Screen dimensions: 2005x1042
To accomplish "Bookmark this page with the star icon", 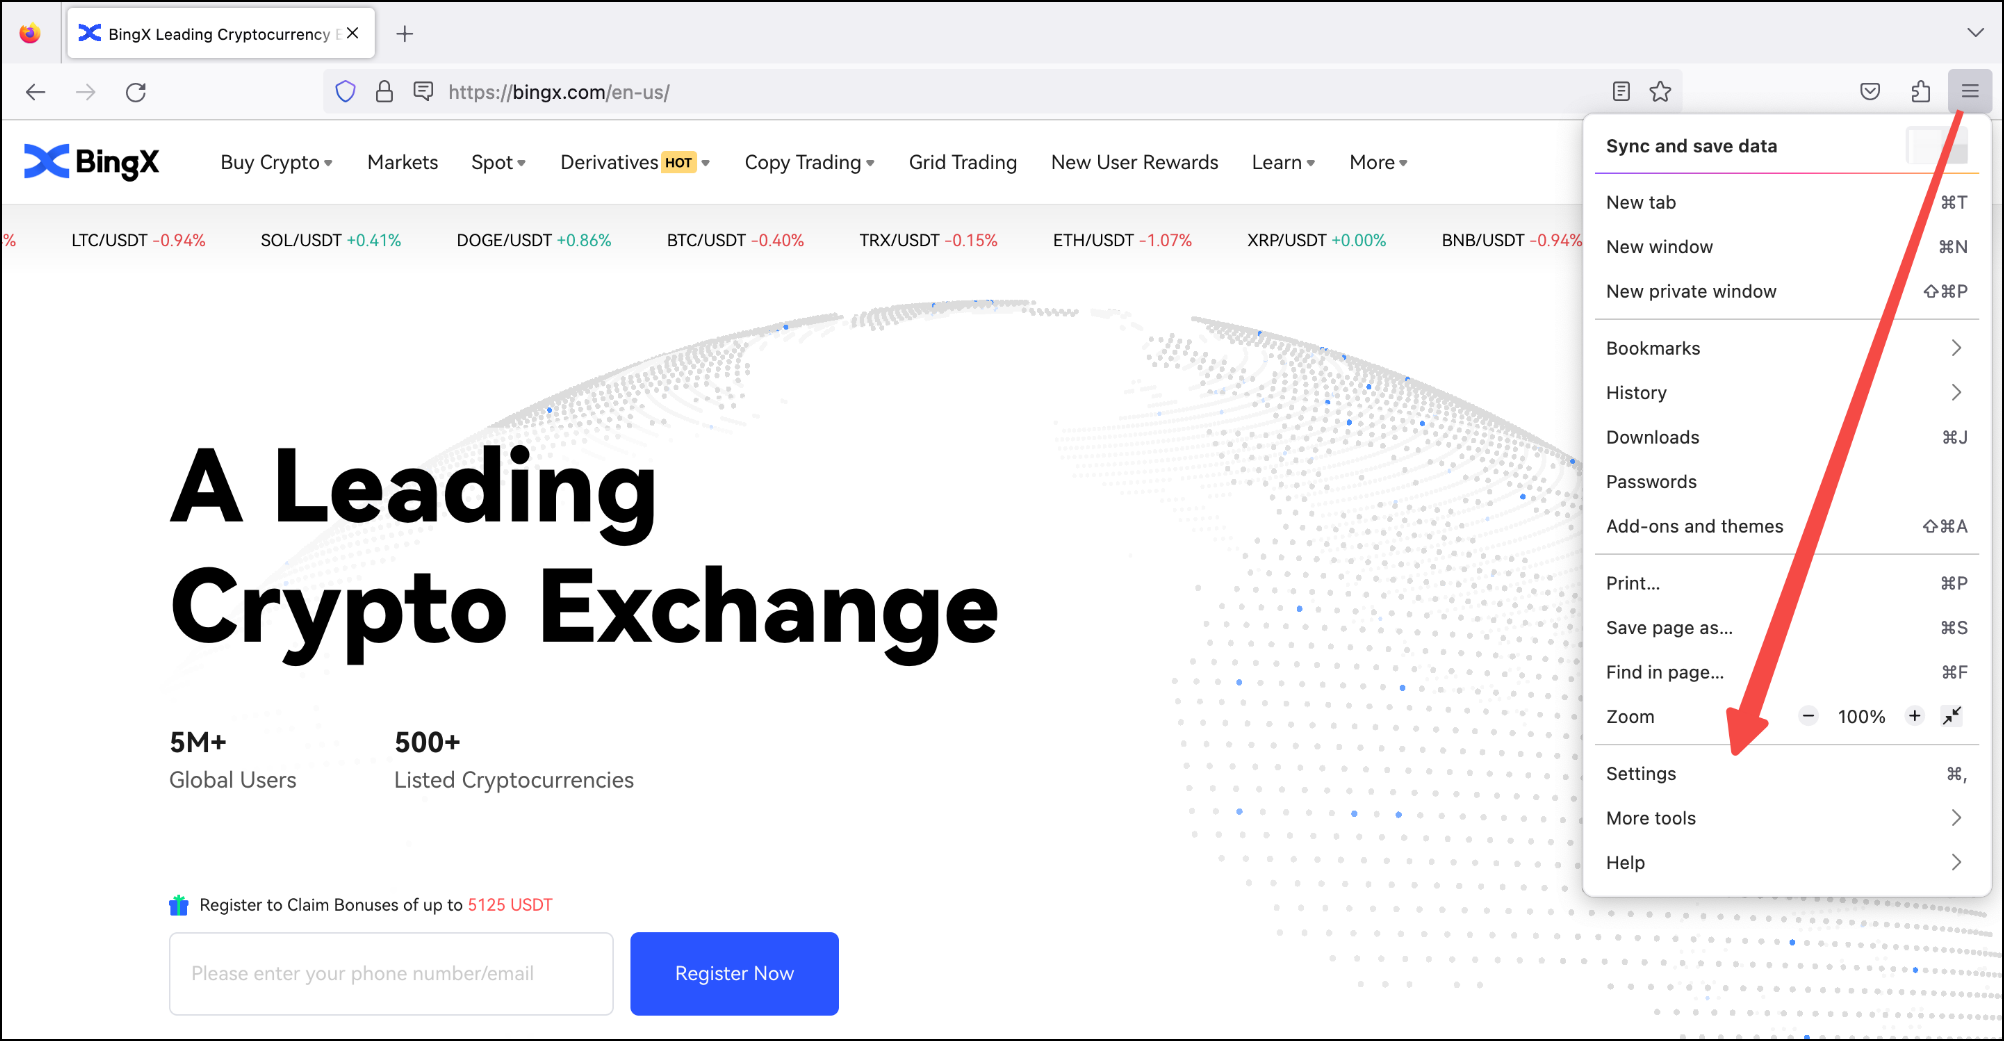I will [1660, 92].
